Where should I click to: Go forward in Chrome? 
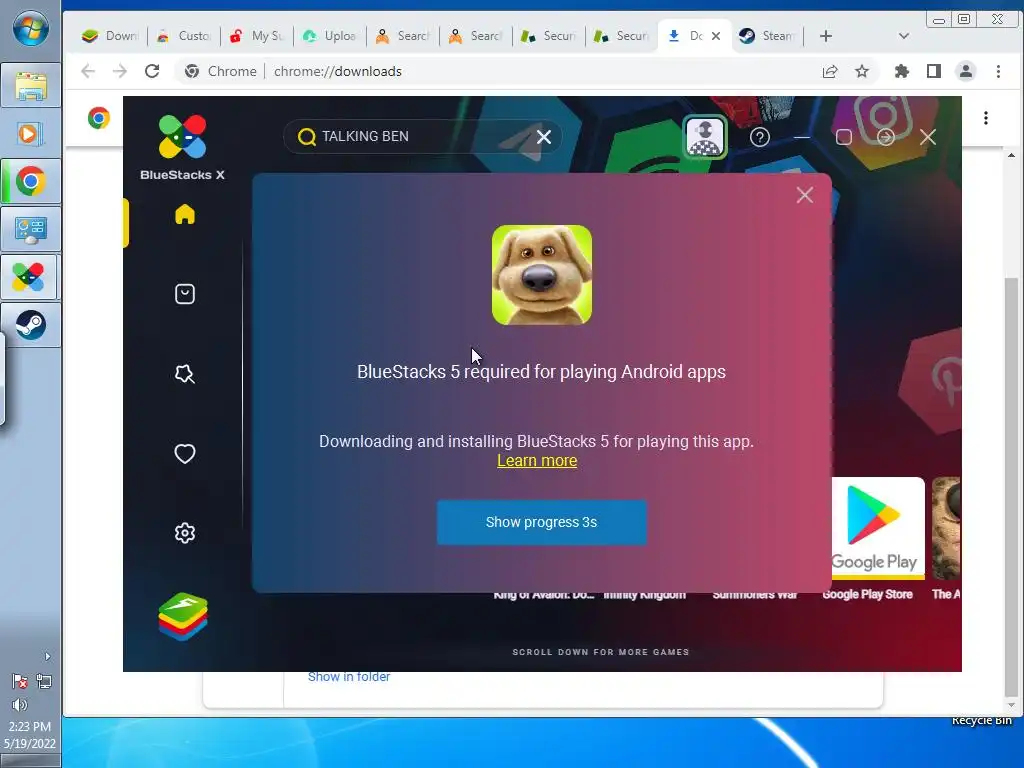[120, 71]
